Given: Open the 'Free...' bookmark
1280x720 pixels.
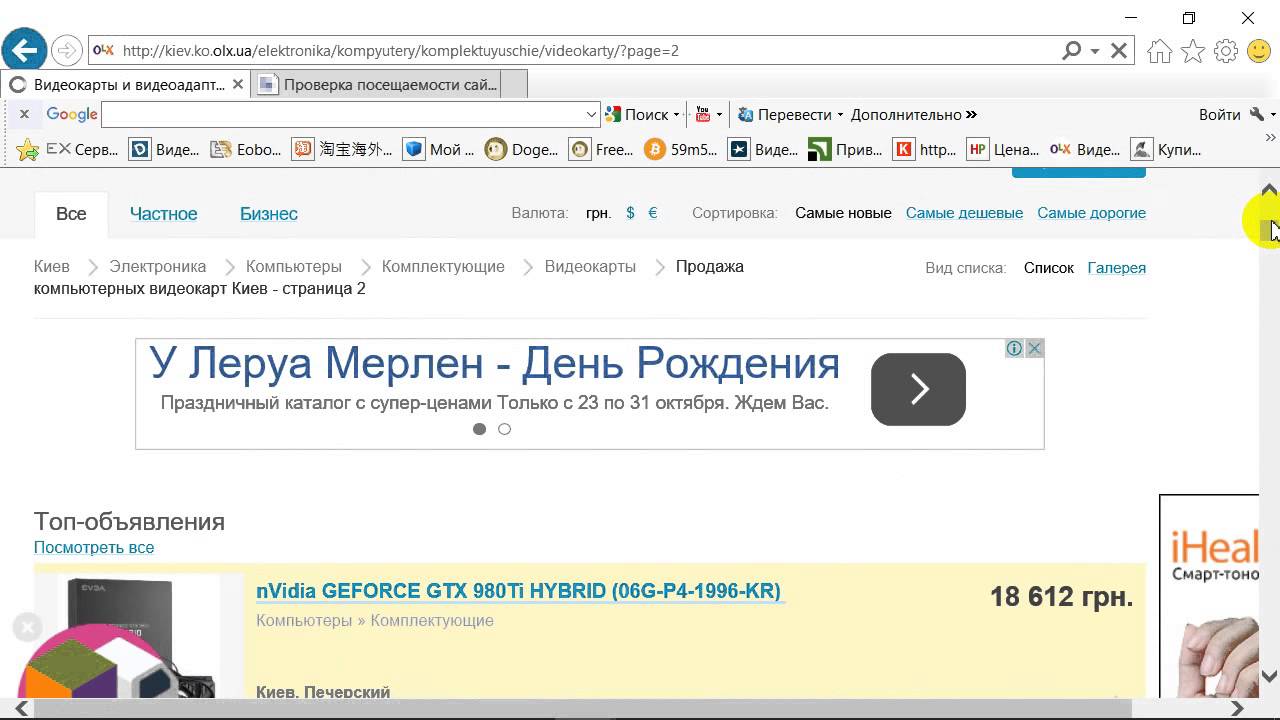Looking at the screenshot, I should 602,150.
